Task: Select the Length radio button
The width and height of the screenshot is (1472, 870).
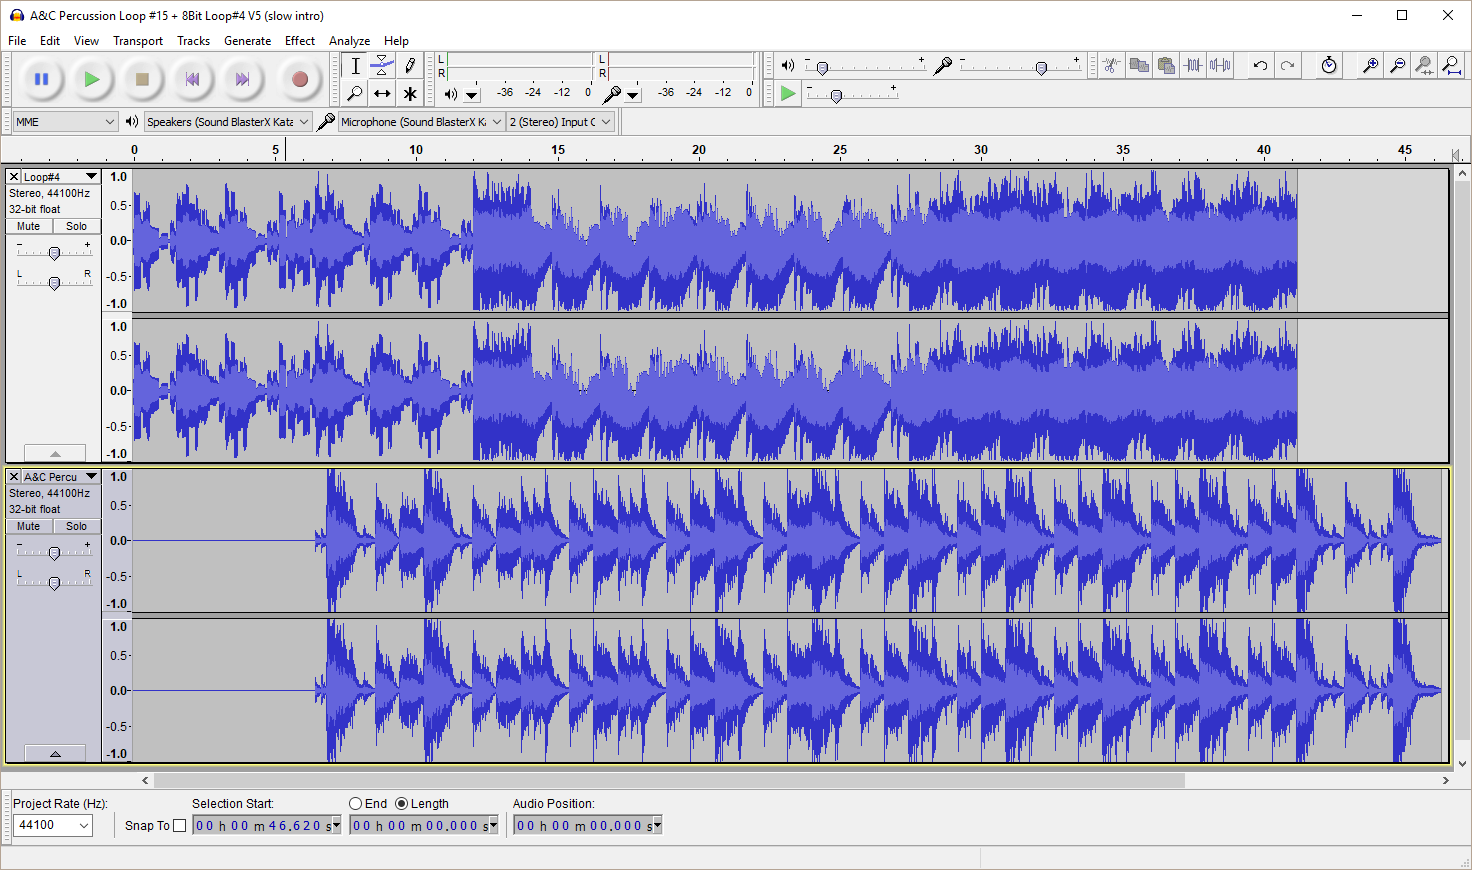Action: 402,803
